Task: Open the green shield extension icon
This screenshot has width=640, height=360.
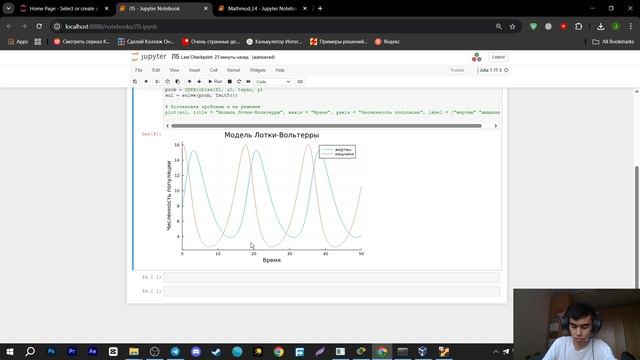Action: coord(533,27)
